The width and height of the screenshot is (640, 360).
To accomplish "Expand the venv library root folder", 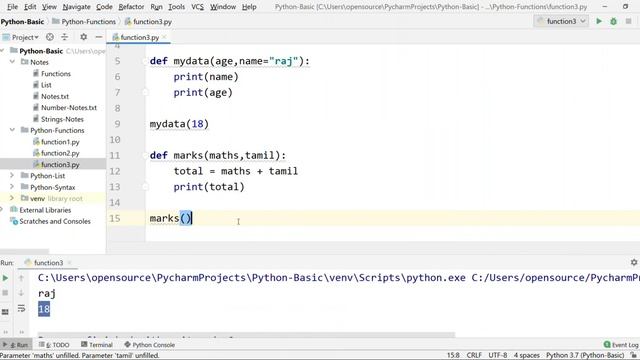I will 12,198.
